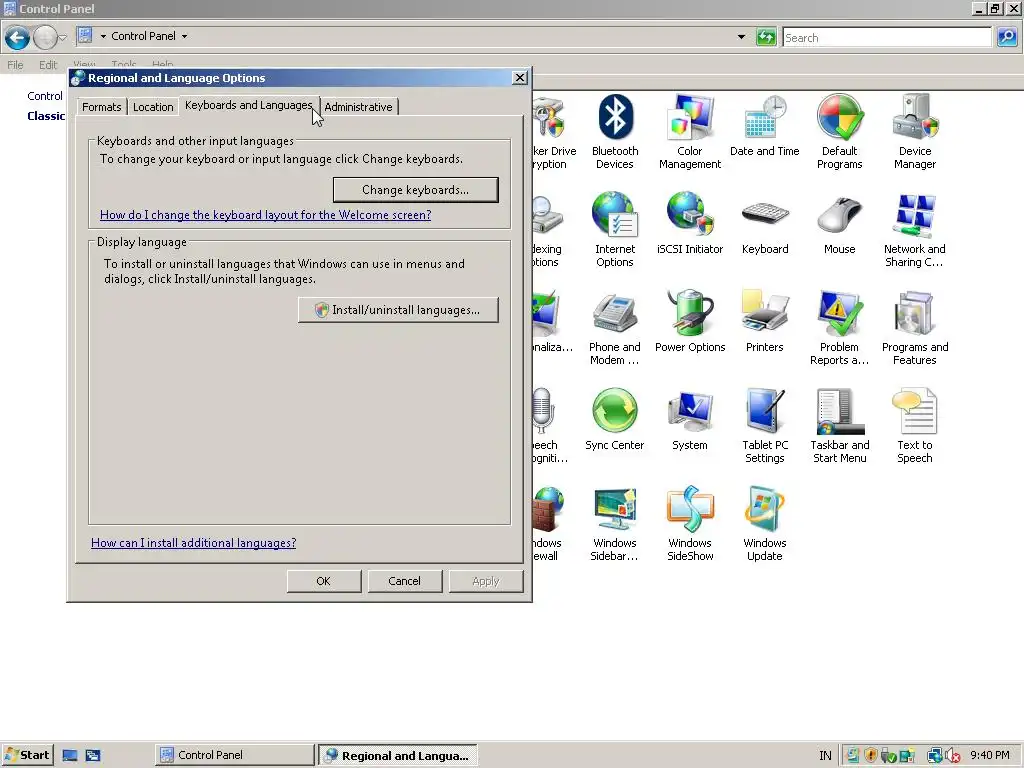Open iSCSI Initiator icon
This screenshot has width=1024, height=768.
[x=690, y=223]
